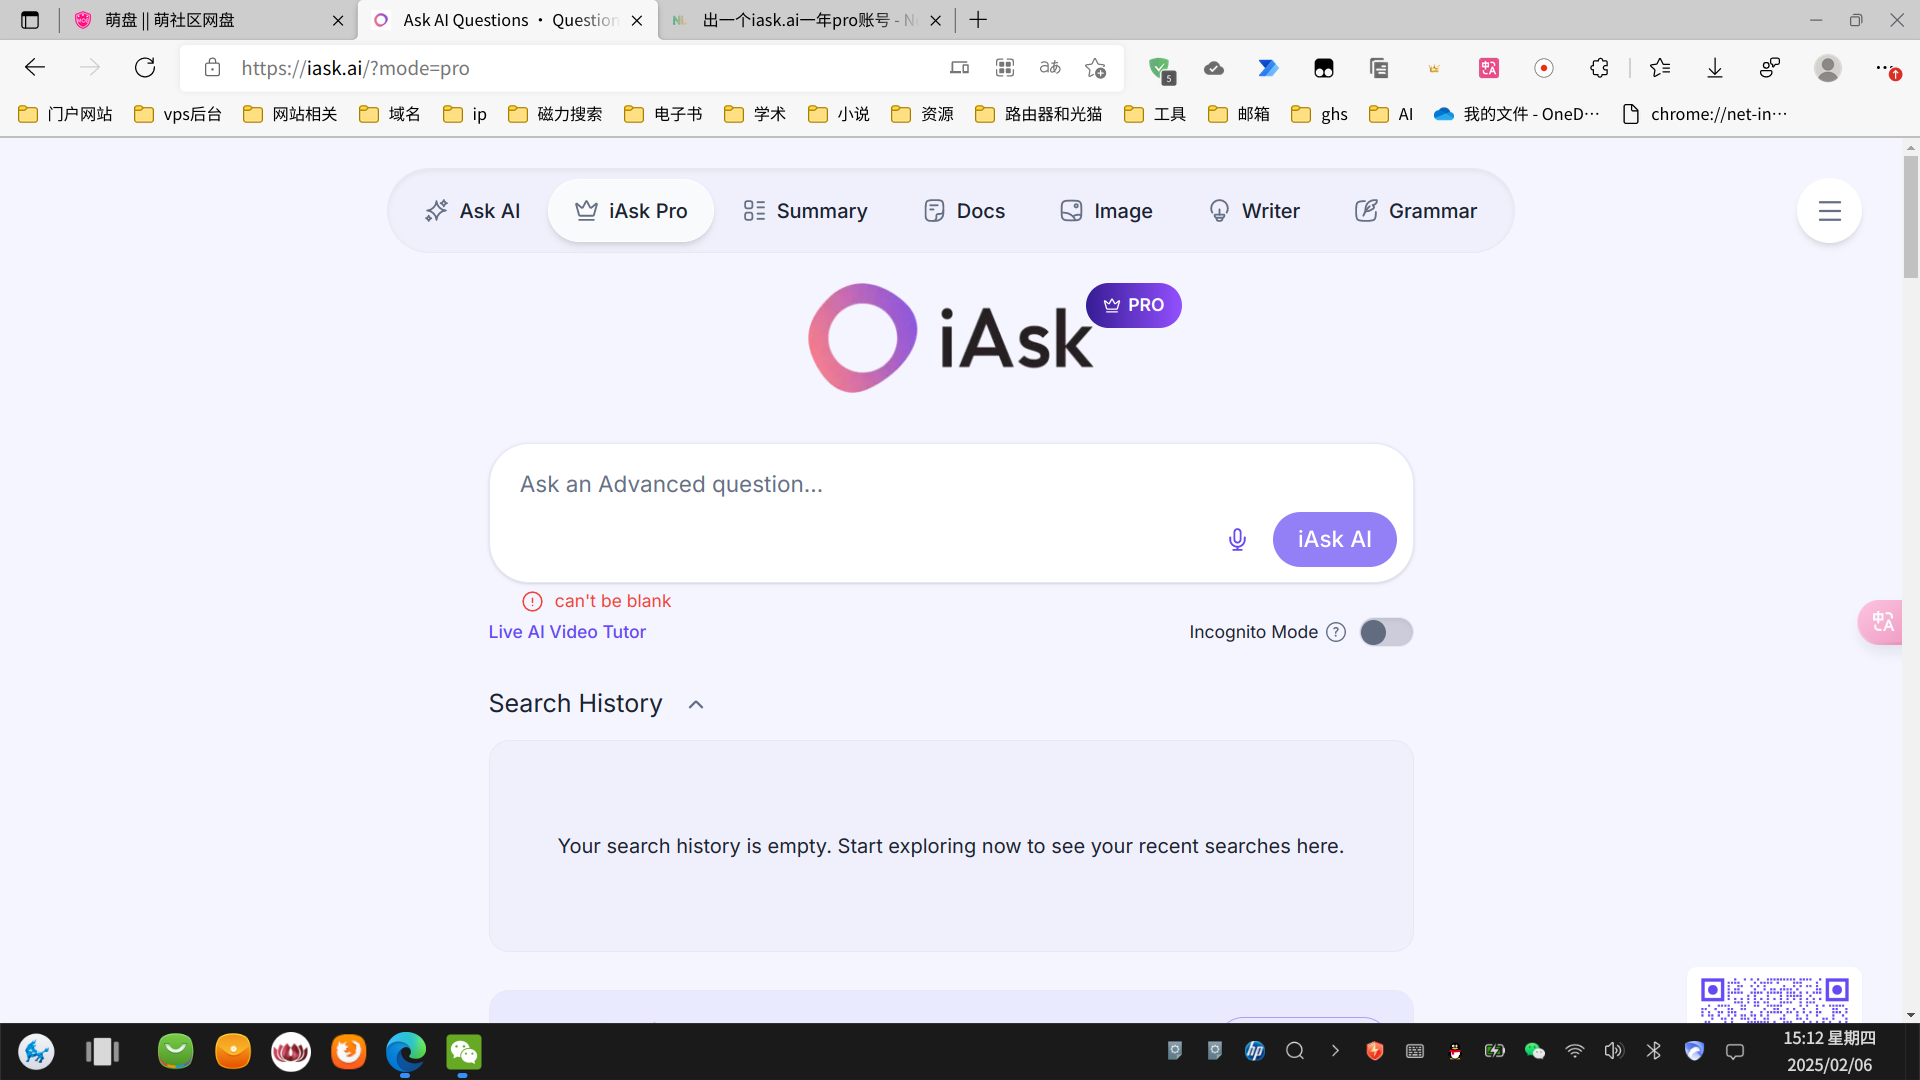
Task: Open the 磁力搜索 bookmarks folder
Action: pyautogui.click(x=555, y=114)
